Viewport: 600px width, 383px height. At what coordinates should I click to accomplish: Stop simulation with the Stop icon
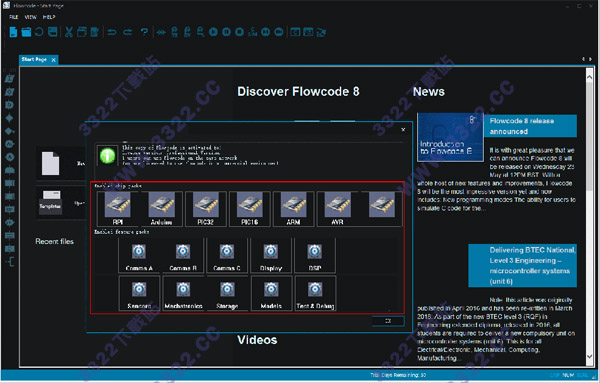240,32
